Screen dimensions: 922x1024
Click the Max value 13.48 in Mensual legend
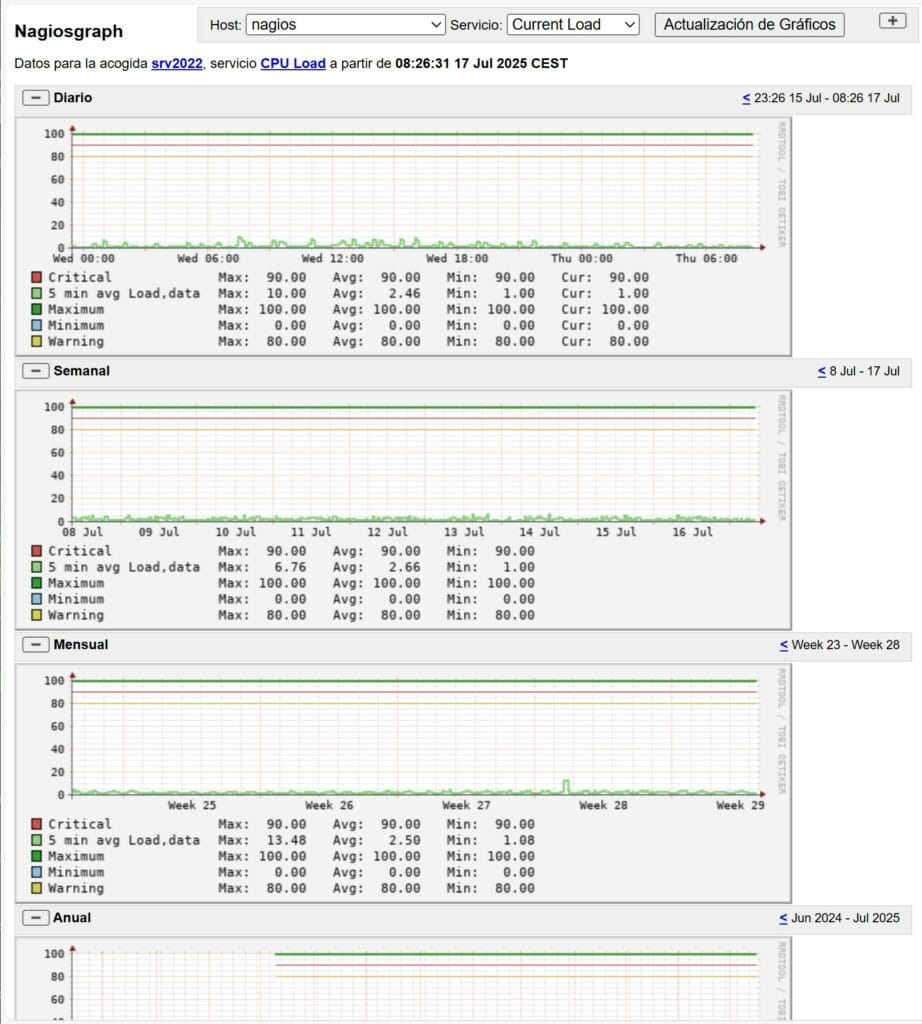(286, 840)
